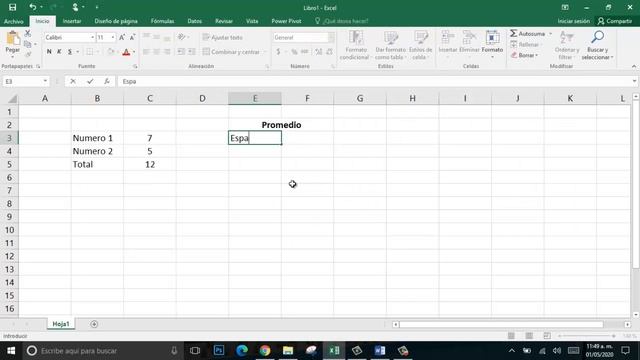
Task: Open the font size dropdown
Action: coord(113,38)
